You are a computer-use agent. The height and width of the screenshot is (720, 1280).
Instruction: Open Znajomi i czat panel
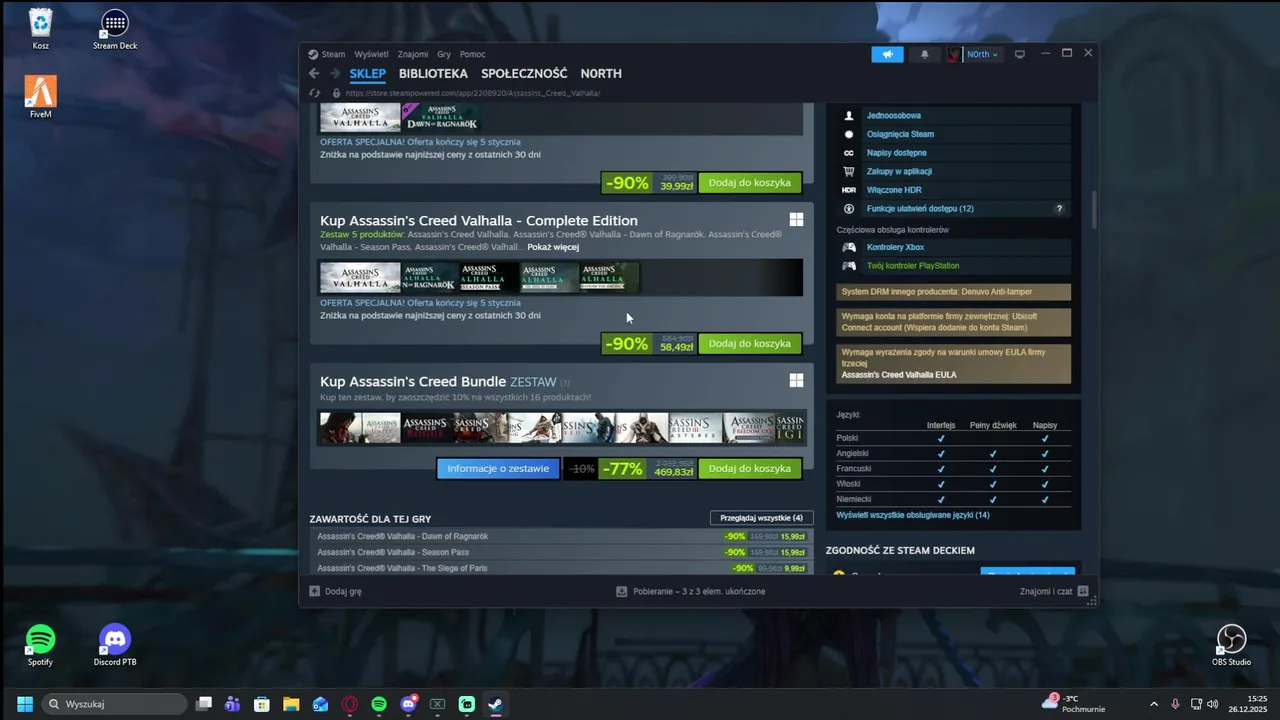point(1046,591)
